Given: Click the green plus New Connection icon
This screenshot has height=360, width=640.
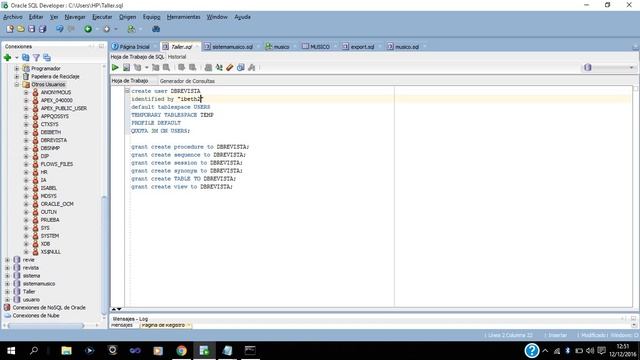Looking at the screenshot, I should (7, 58).
